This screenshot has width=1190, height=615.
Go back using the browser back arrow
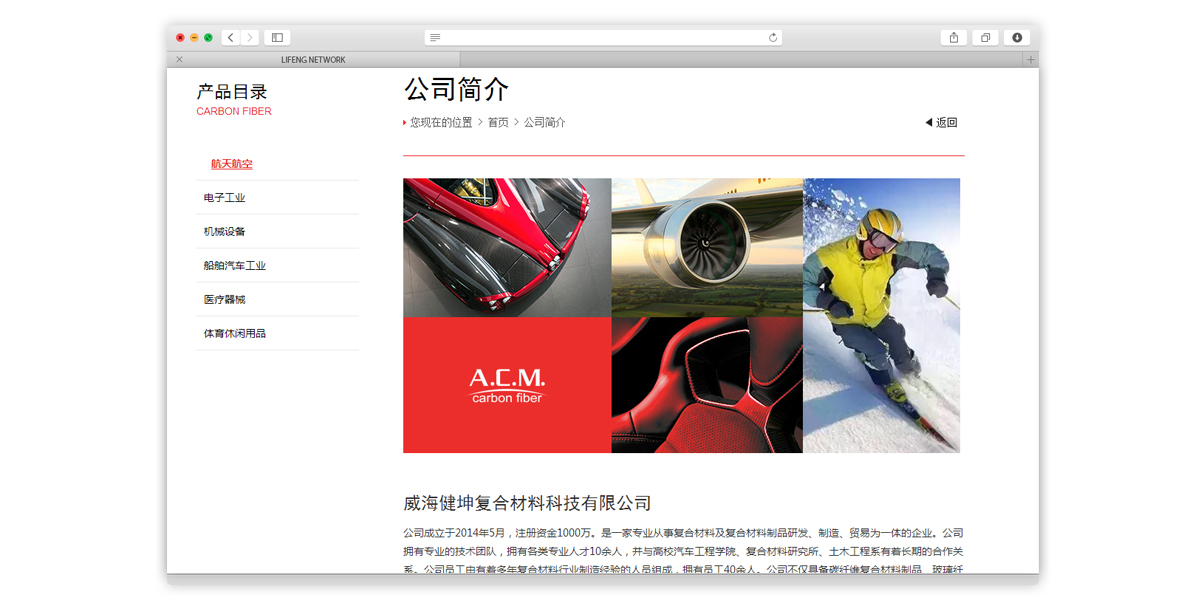(x=231, y=37)
